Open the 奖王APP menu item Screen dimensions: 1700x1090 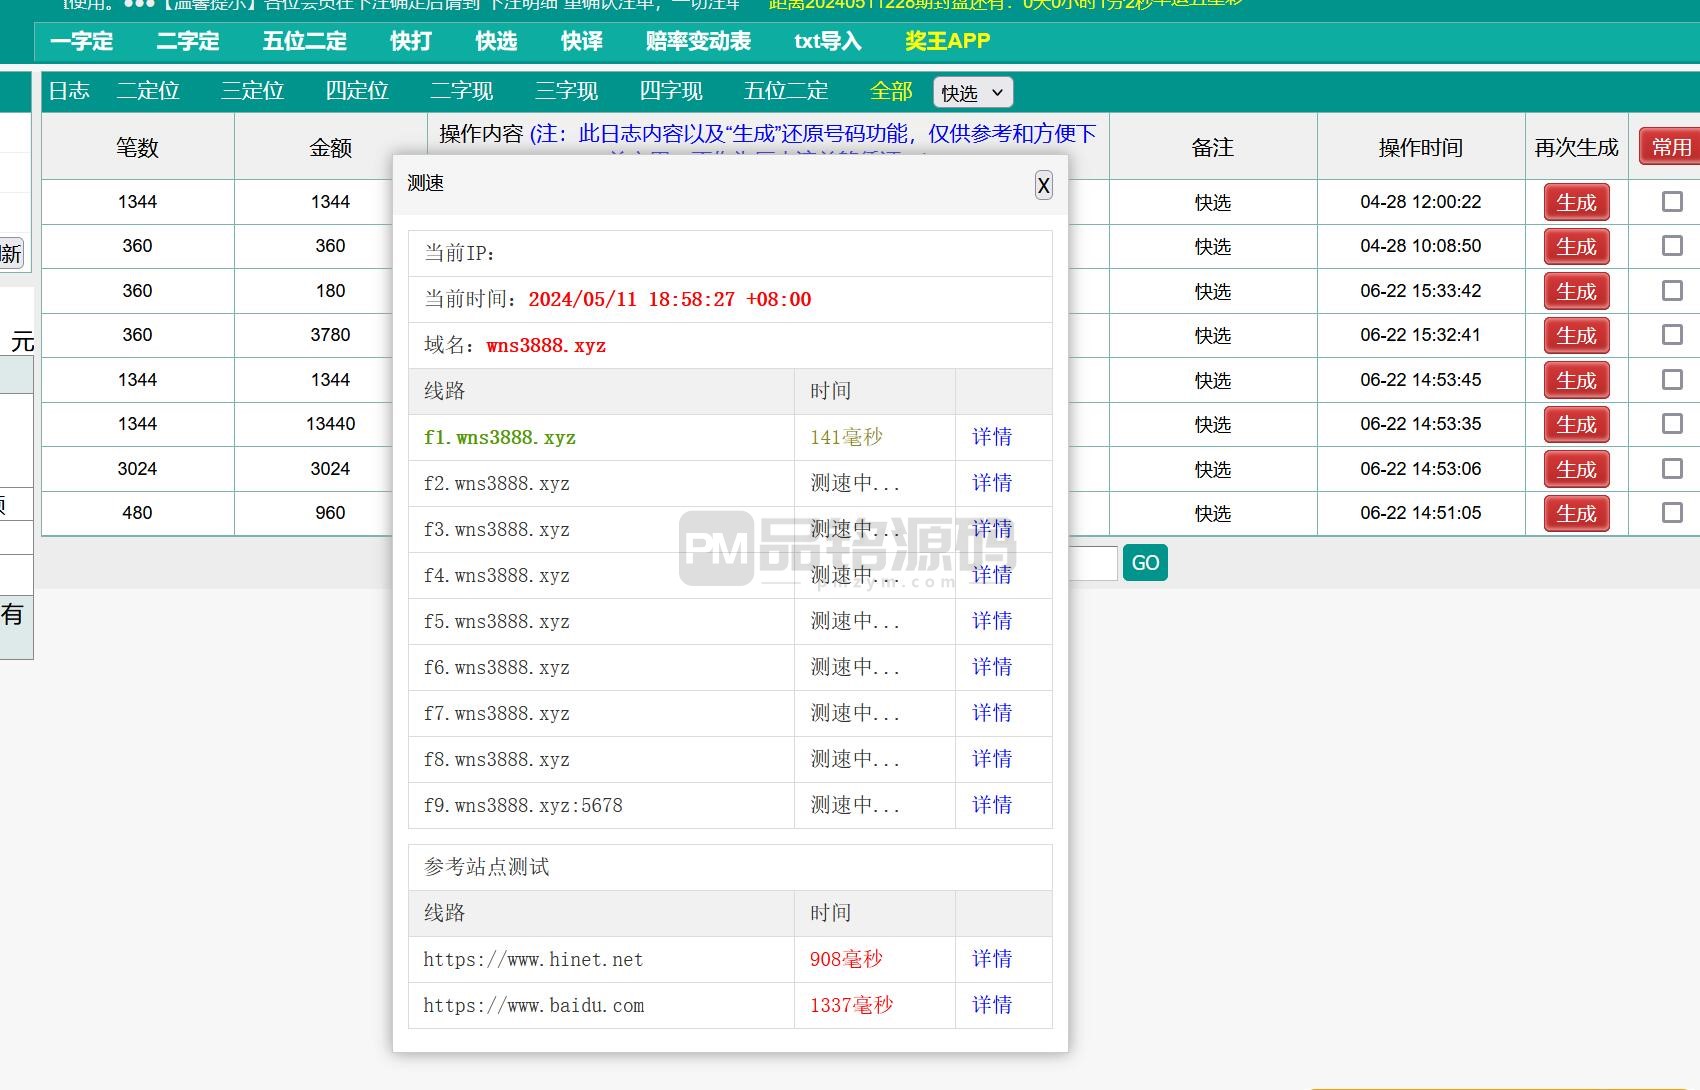(x=947, y=41)
